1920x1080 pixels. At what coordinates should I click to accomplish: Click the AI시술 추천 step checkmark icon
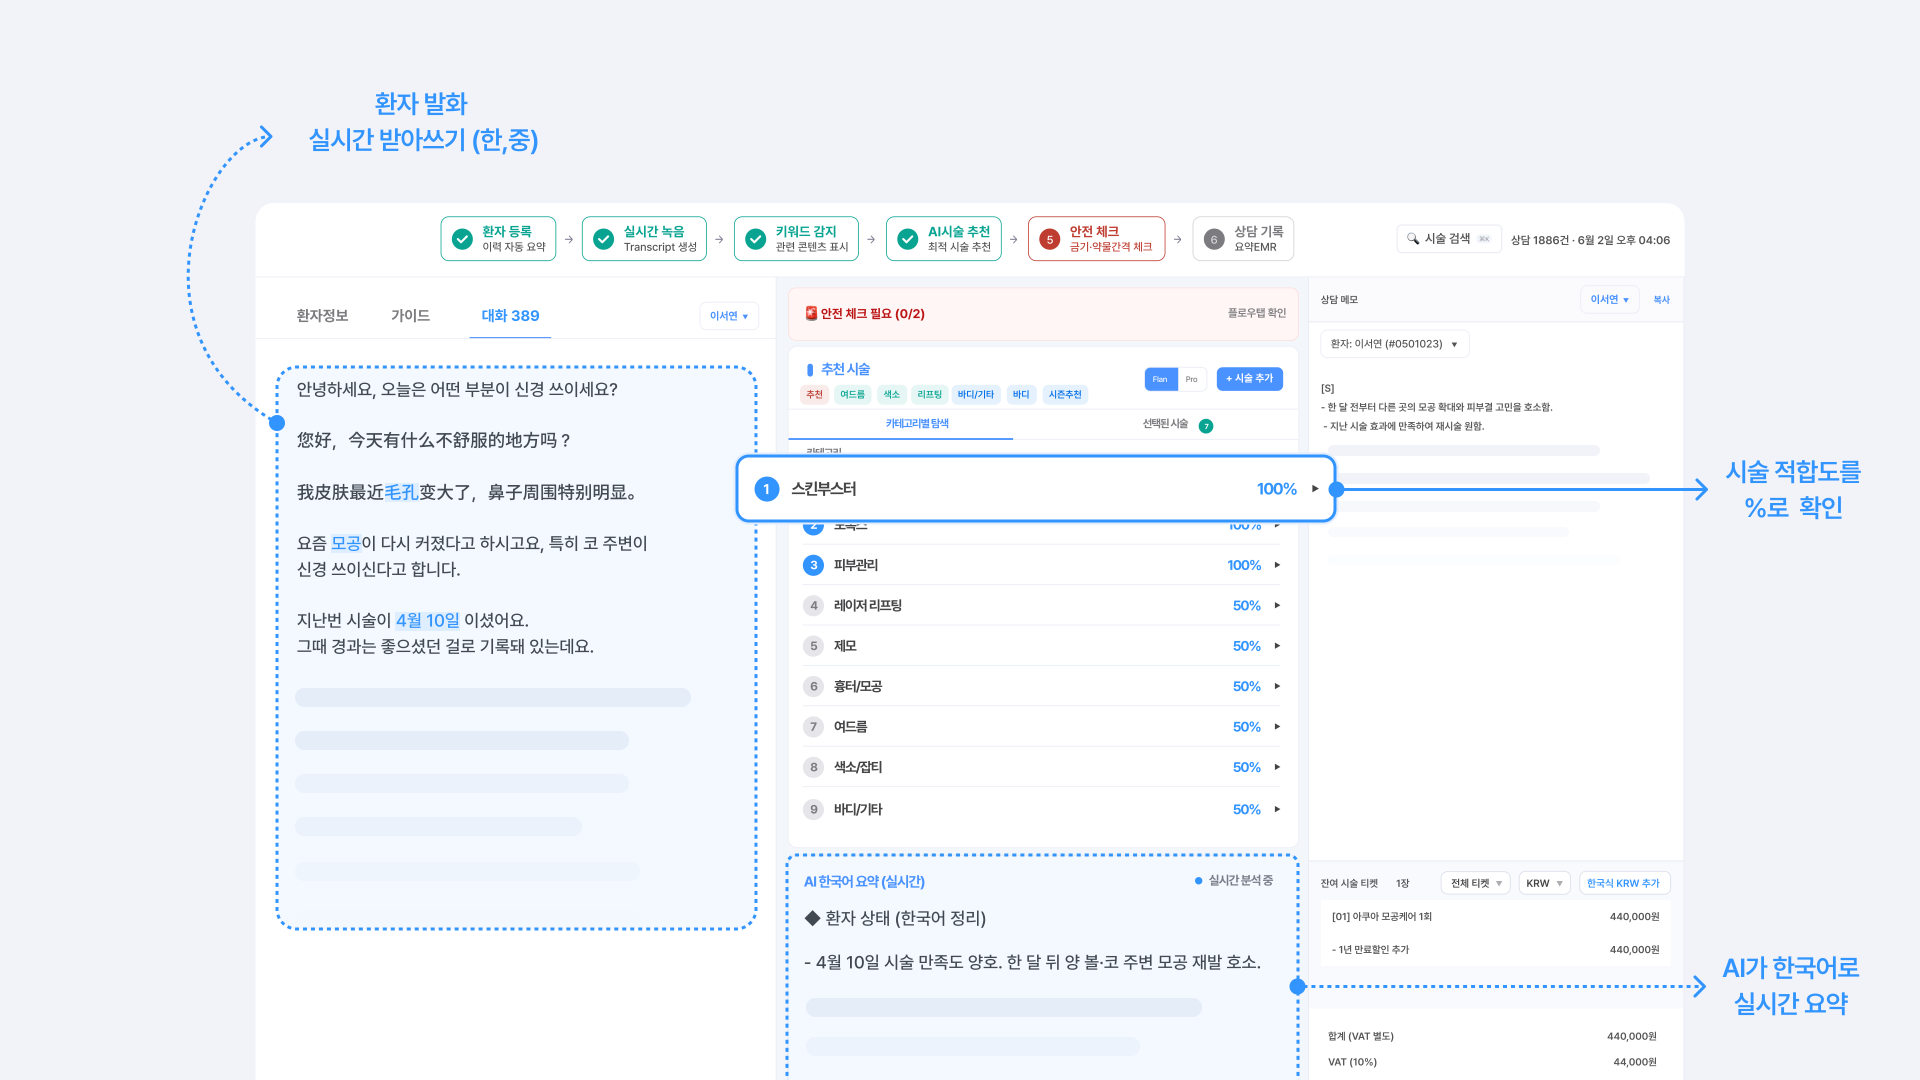tap(908, 239)
